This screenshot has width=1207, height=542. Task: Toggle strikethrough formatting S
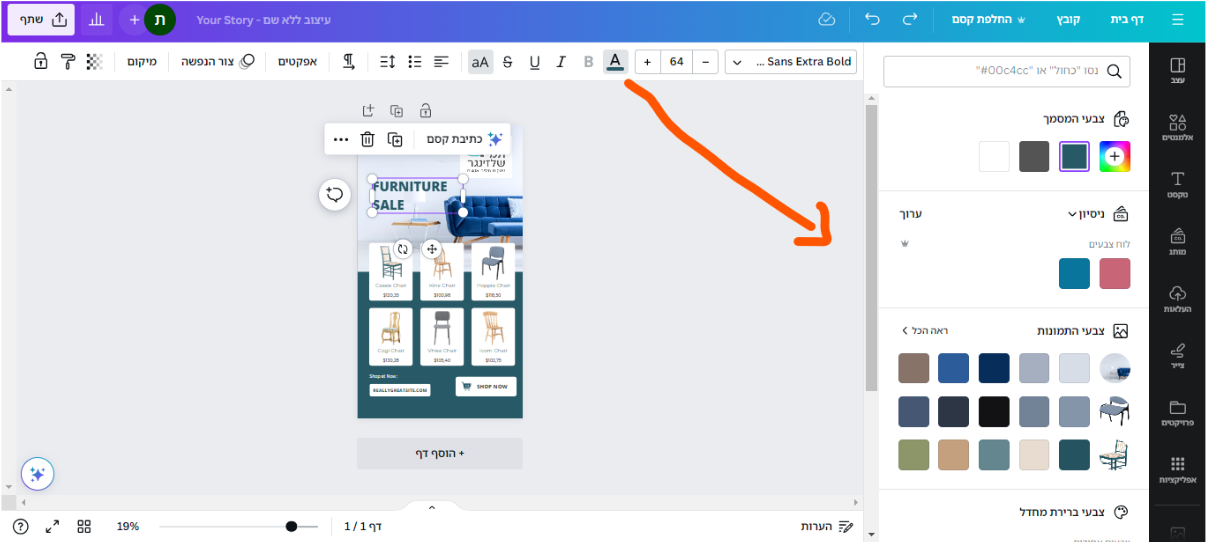[x=507, y=62]
